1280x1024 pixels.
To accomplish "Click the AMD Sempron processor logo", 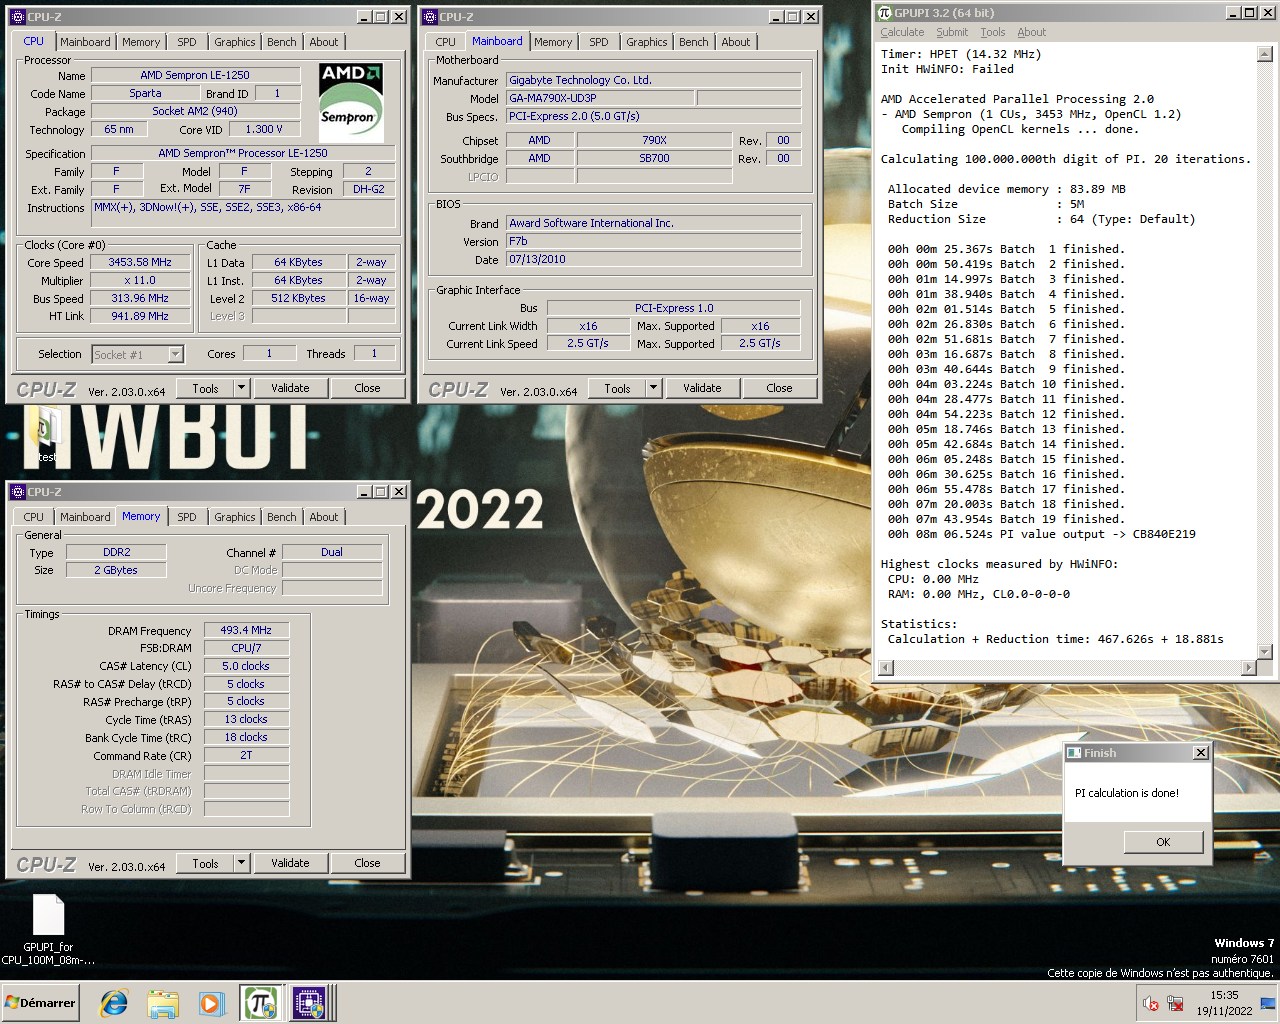I will 351,102.
